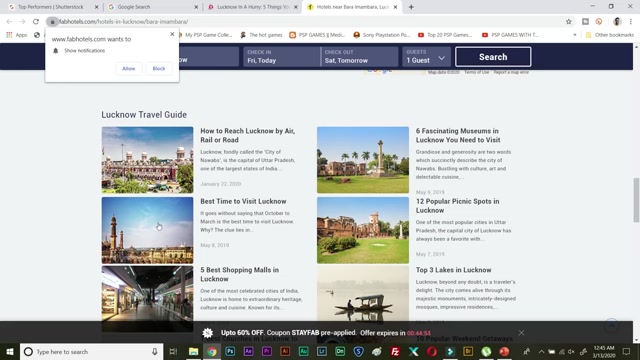Viewport: 640px width, 360px height.
Task: Allow notifications from fabhotels.com
Action: (x=129, y=69)
